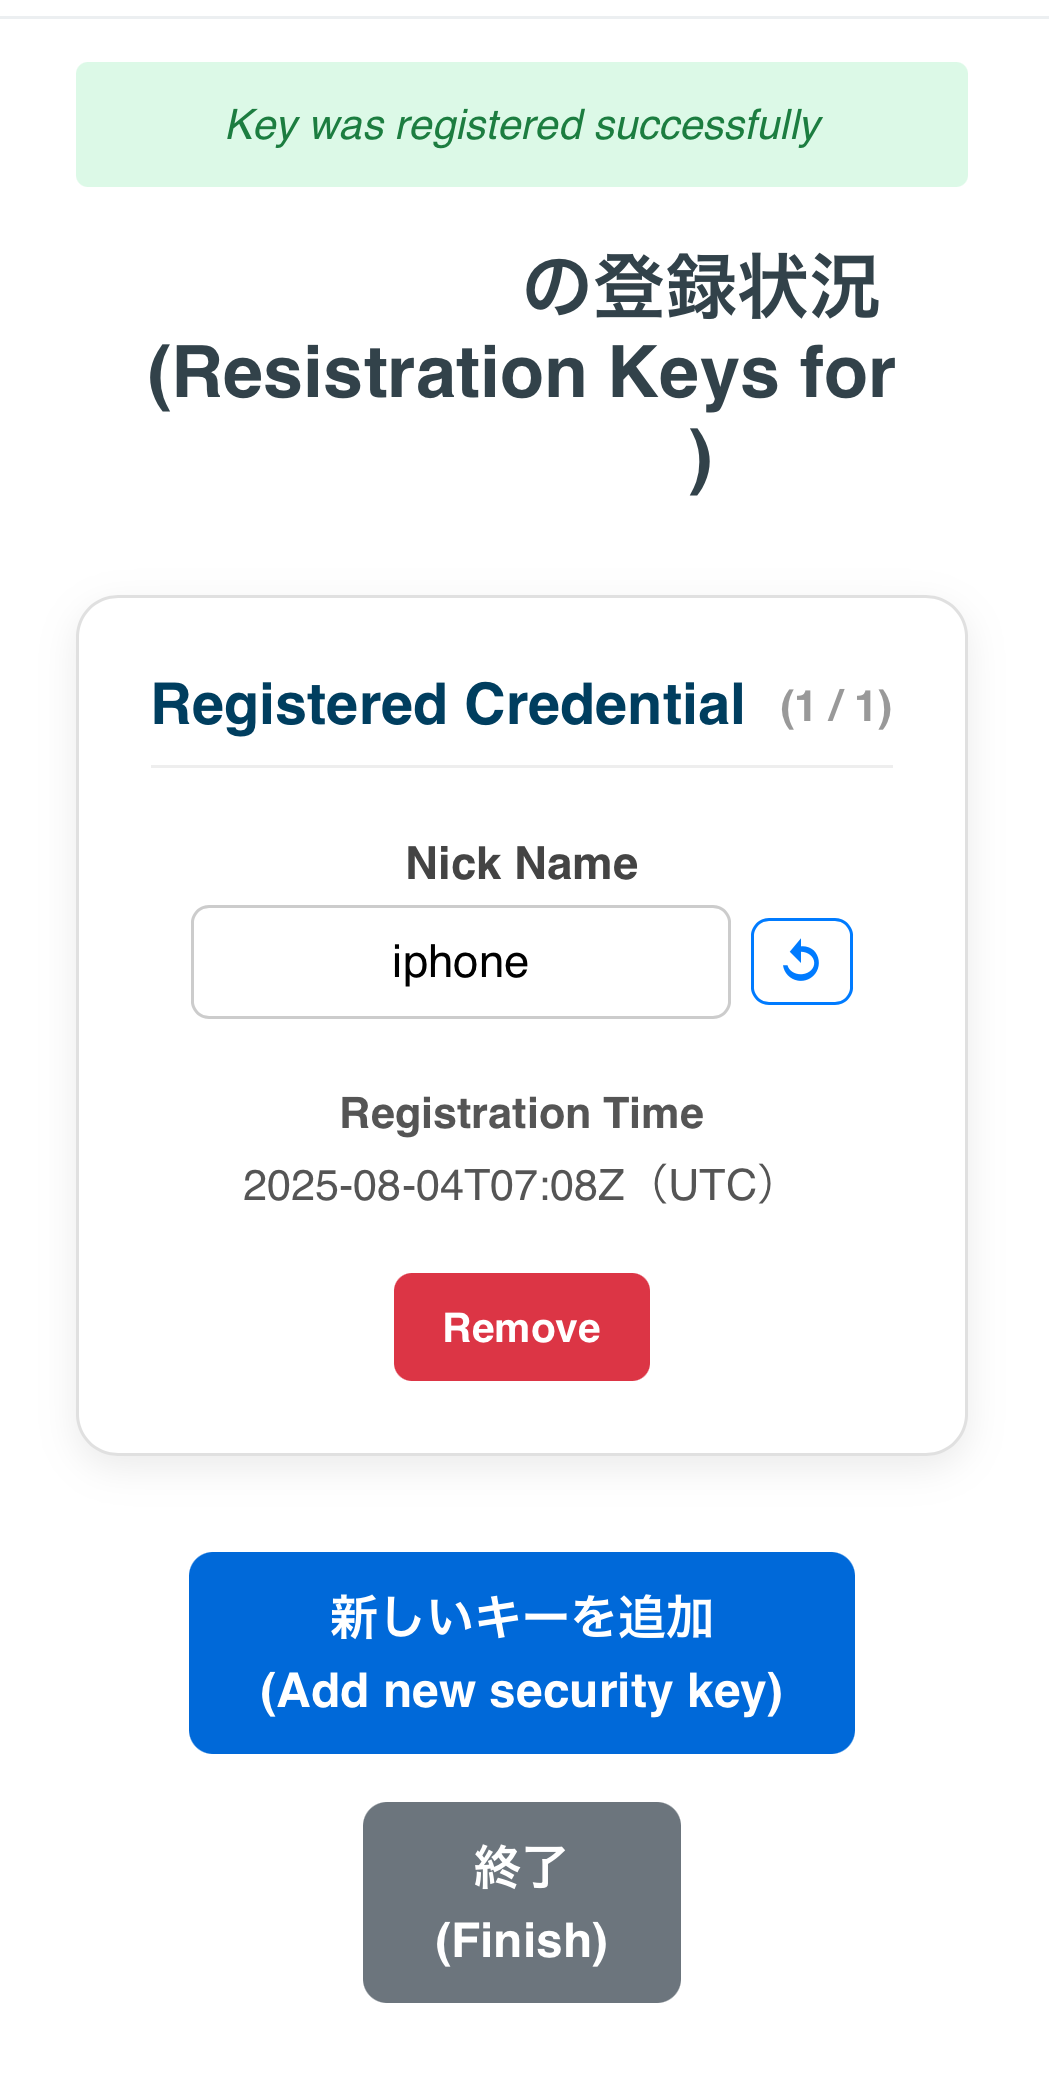Click the Registered Credential heading
Viewport: 1049px width, 2097px height.
tap(448, 705)
